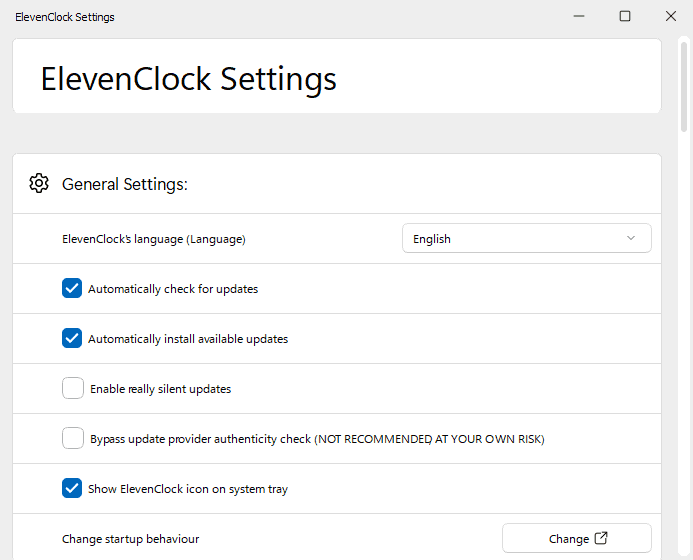Image resolution: width=693 pixels, height=560 pixels.
Task: Click the large ElevenClock Settings heading
Action: 189,80
